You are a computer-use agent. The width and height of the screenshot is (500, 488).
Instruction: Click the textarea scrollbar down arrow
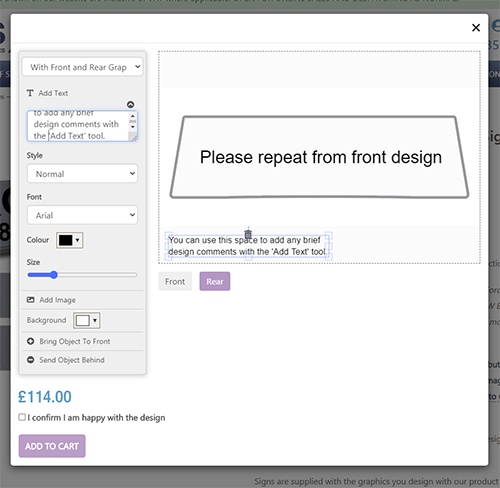coord(133,127)
